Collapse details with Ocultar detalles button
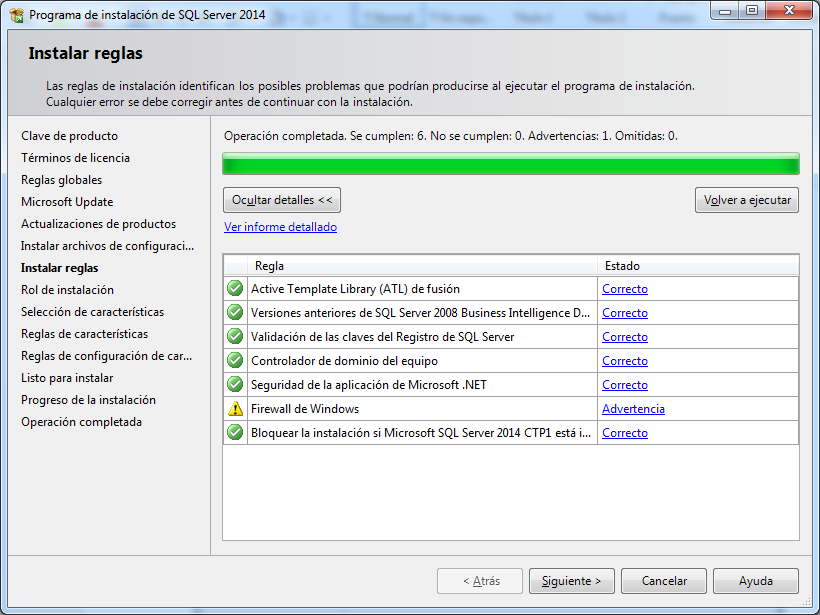The height and width of the screenshot is (615, 820). (x=282, y=200)
